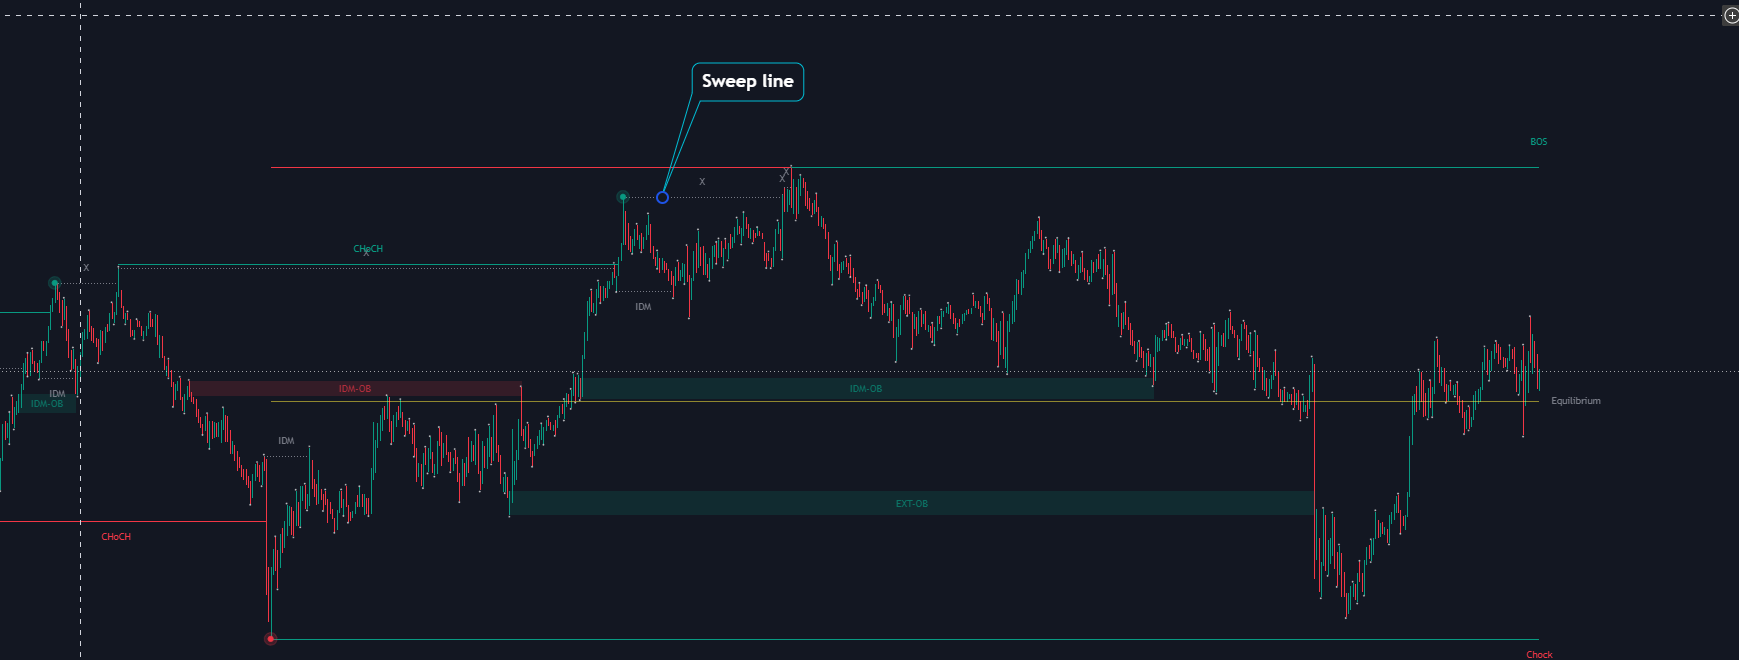1739x660 pixels.
Task: Click the green dot marker on the first swing high
Action: [x=55, y=283]
